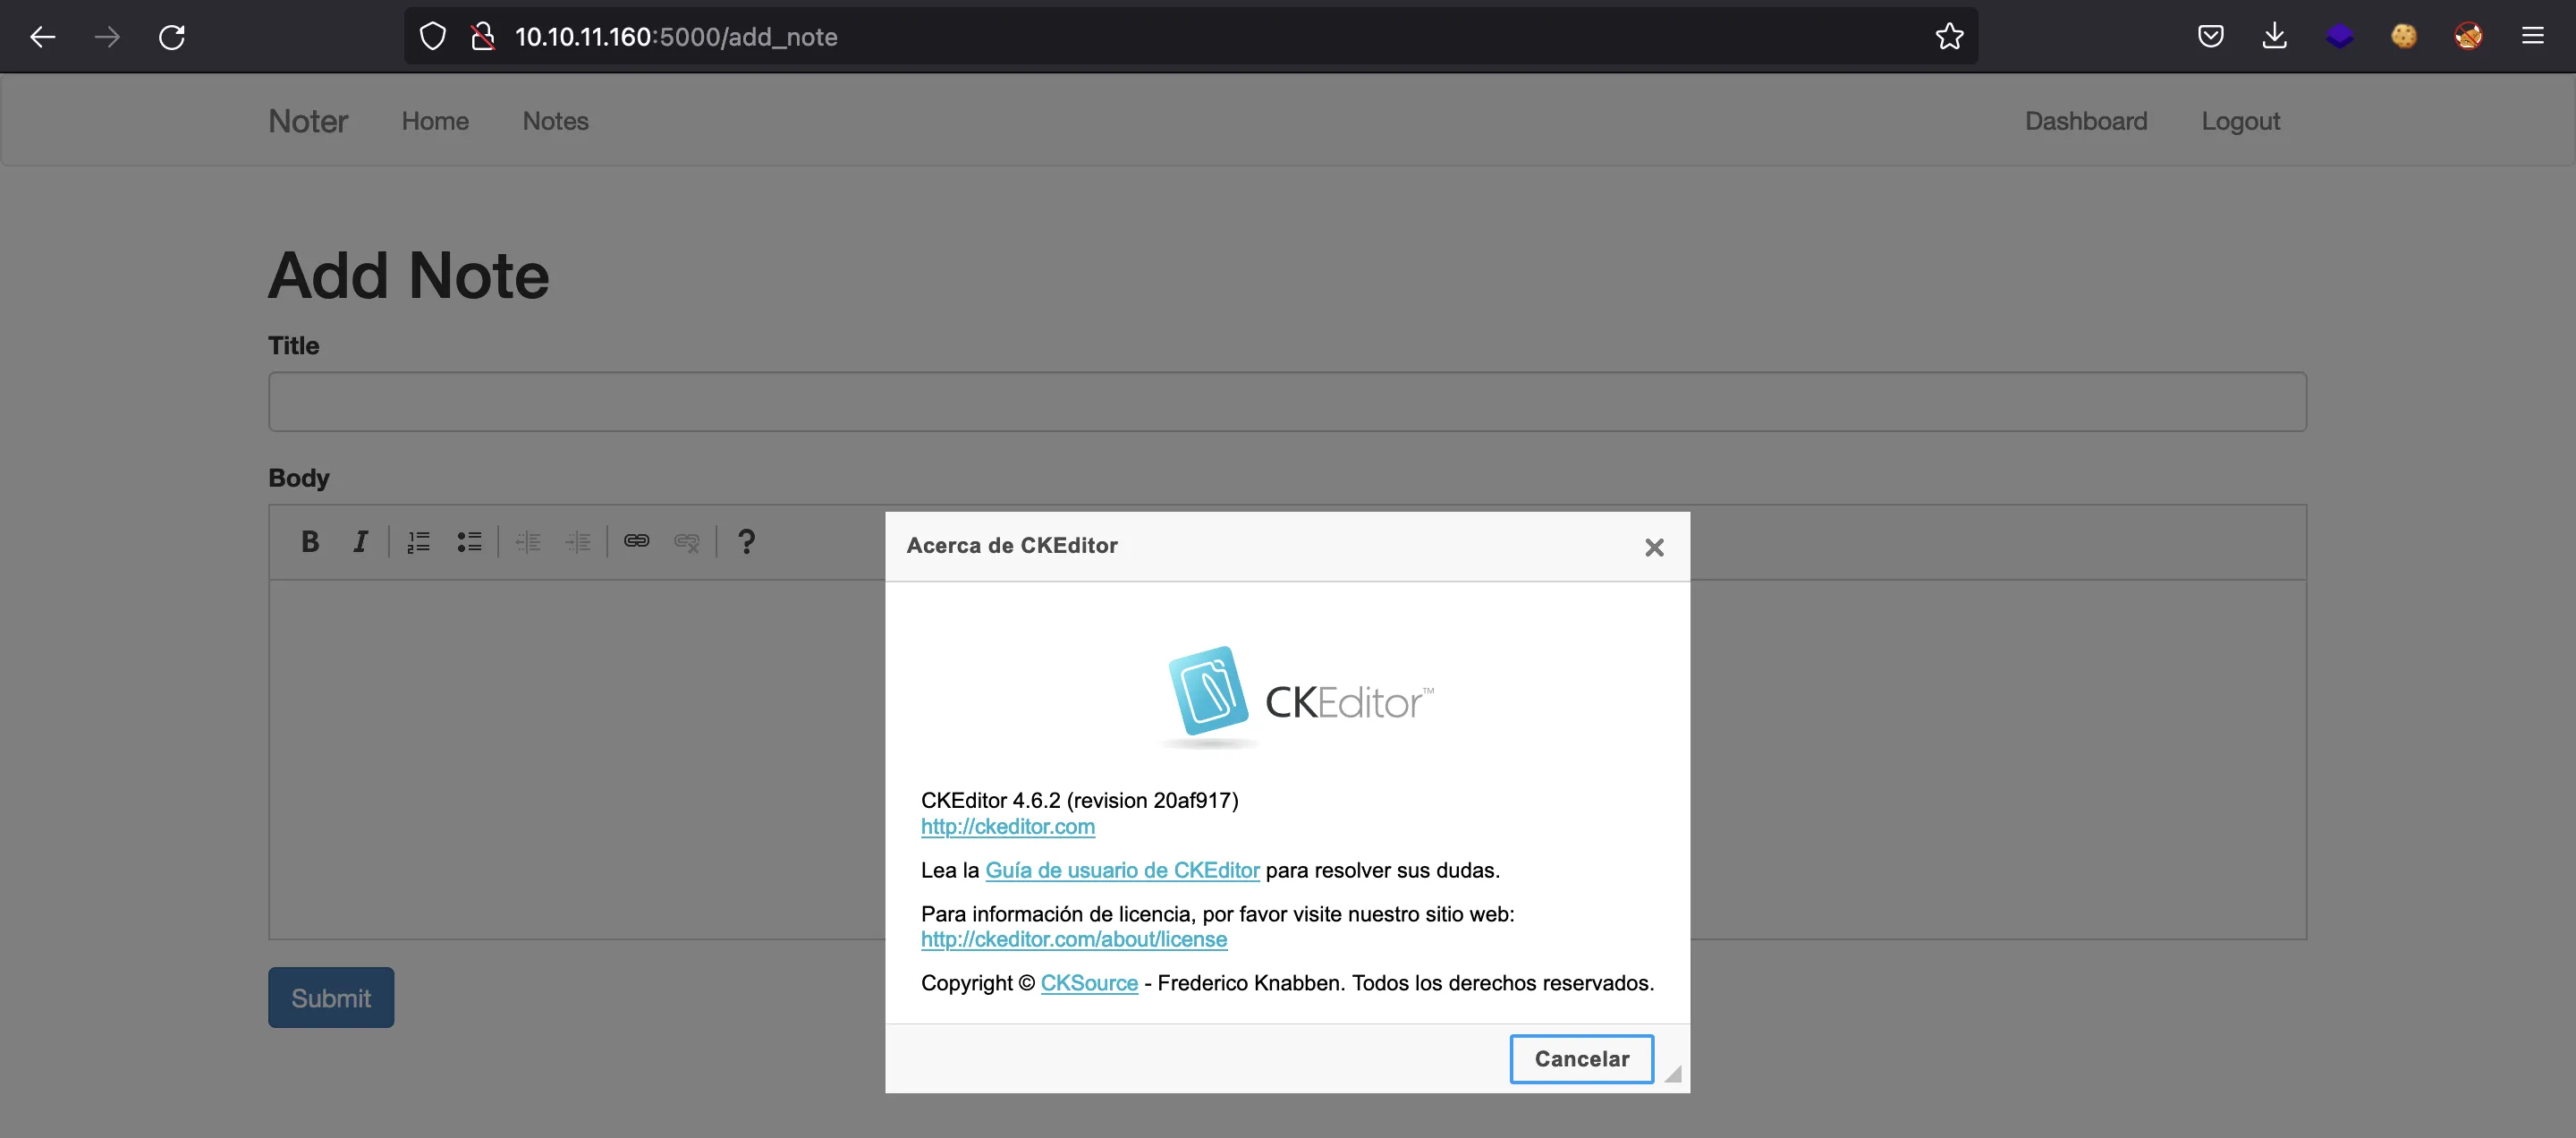The width and height of the screenshot is (2576, 1138).
Task: Click the 'Add Note' heading
Action: pyautogui.click(x=409, y=275)
